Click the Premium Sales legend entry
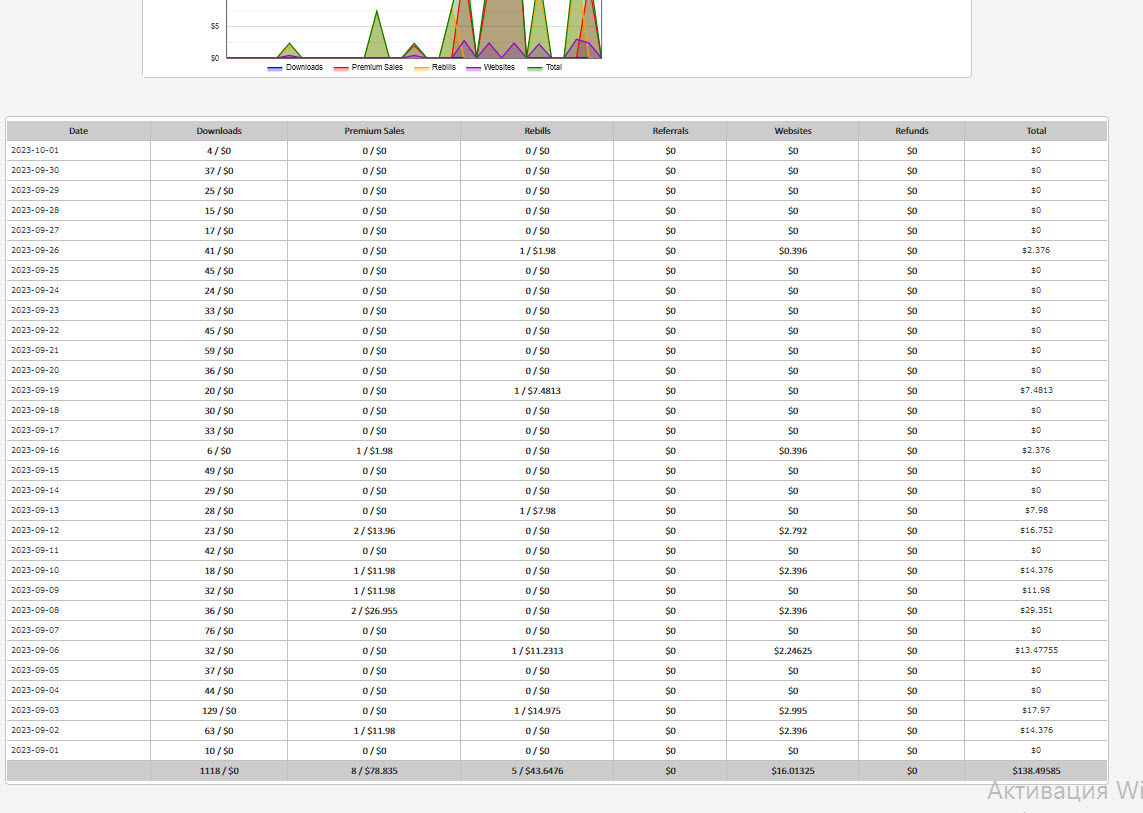The height and width of the screenshot is (813, 1143). coord(368,67)
